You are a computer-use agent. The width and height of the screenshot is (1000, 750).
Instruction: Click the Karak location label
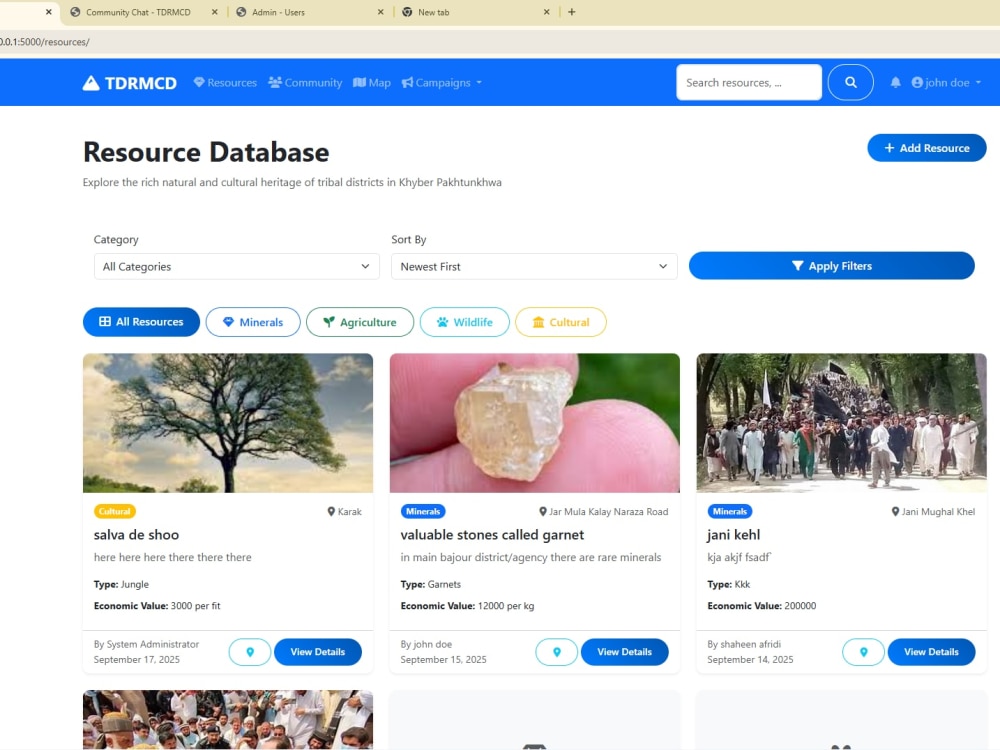click(x=344, y=511)
